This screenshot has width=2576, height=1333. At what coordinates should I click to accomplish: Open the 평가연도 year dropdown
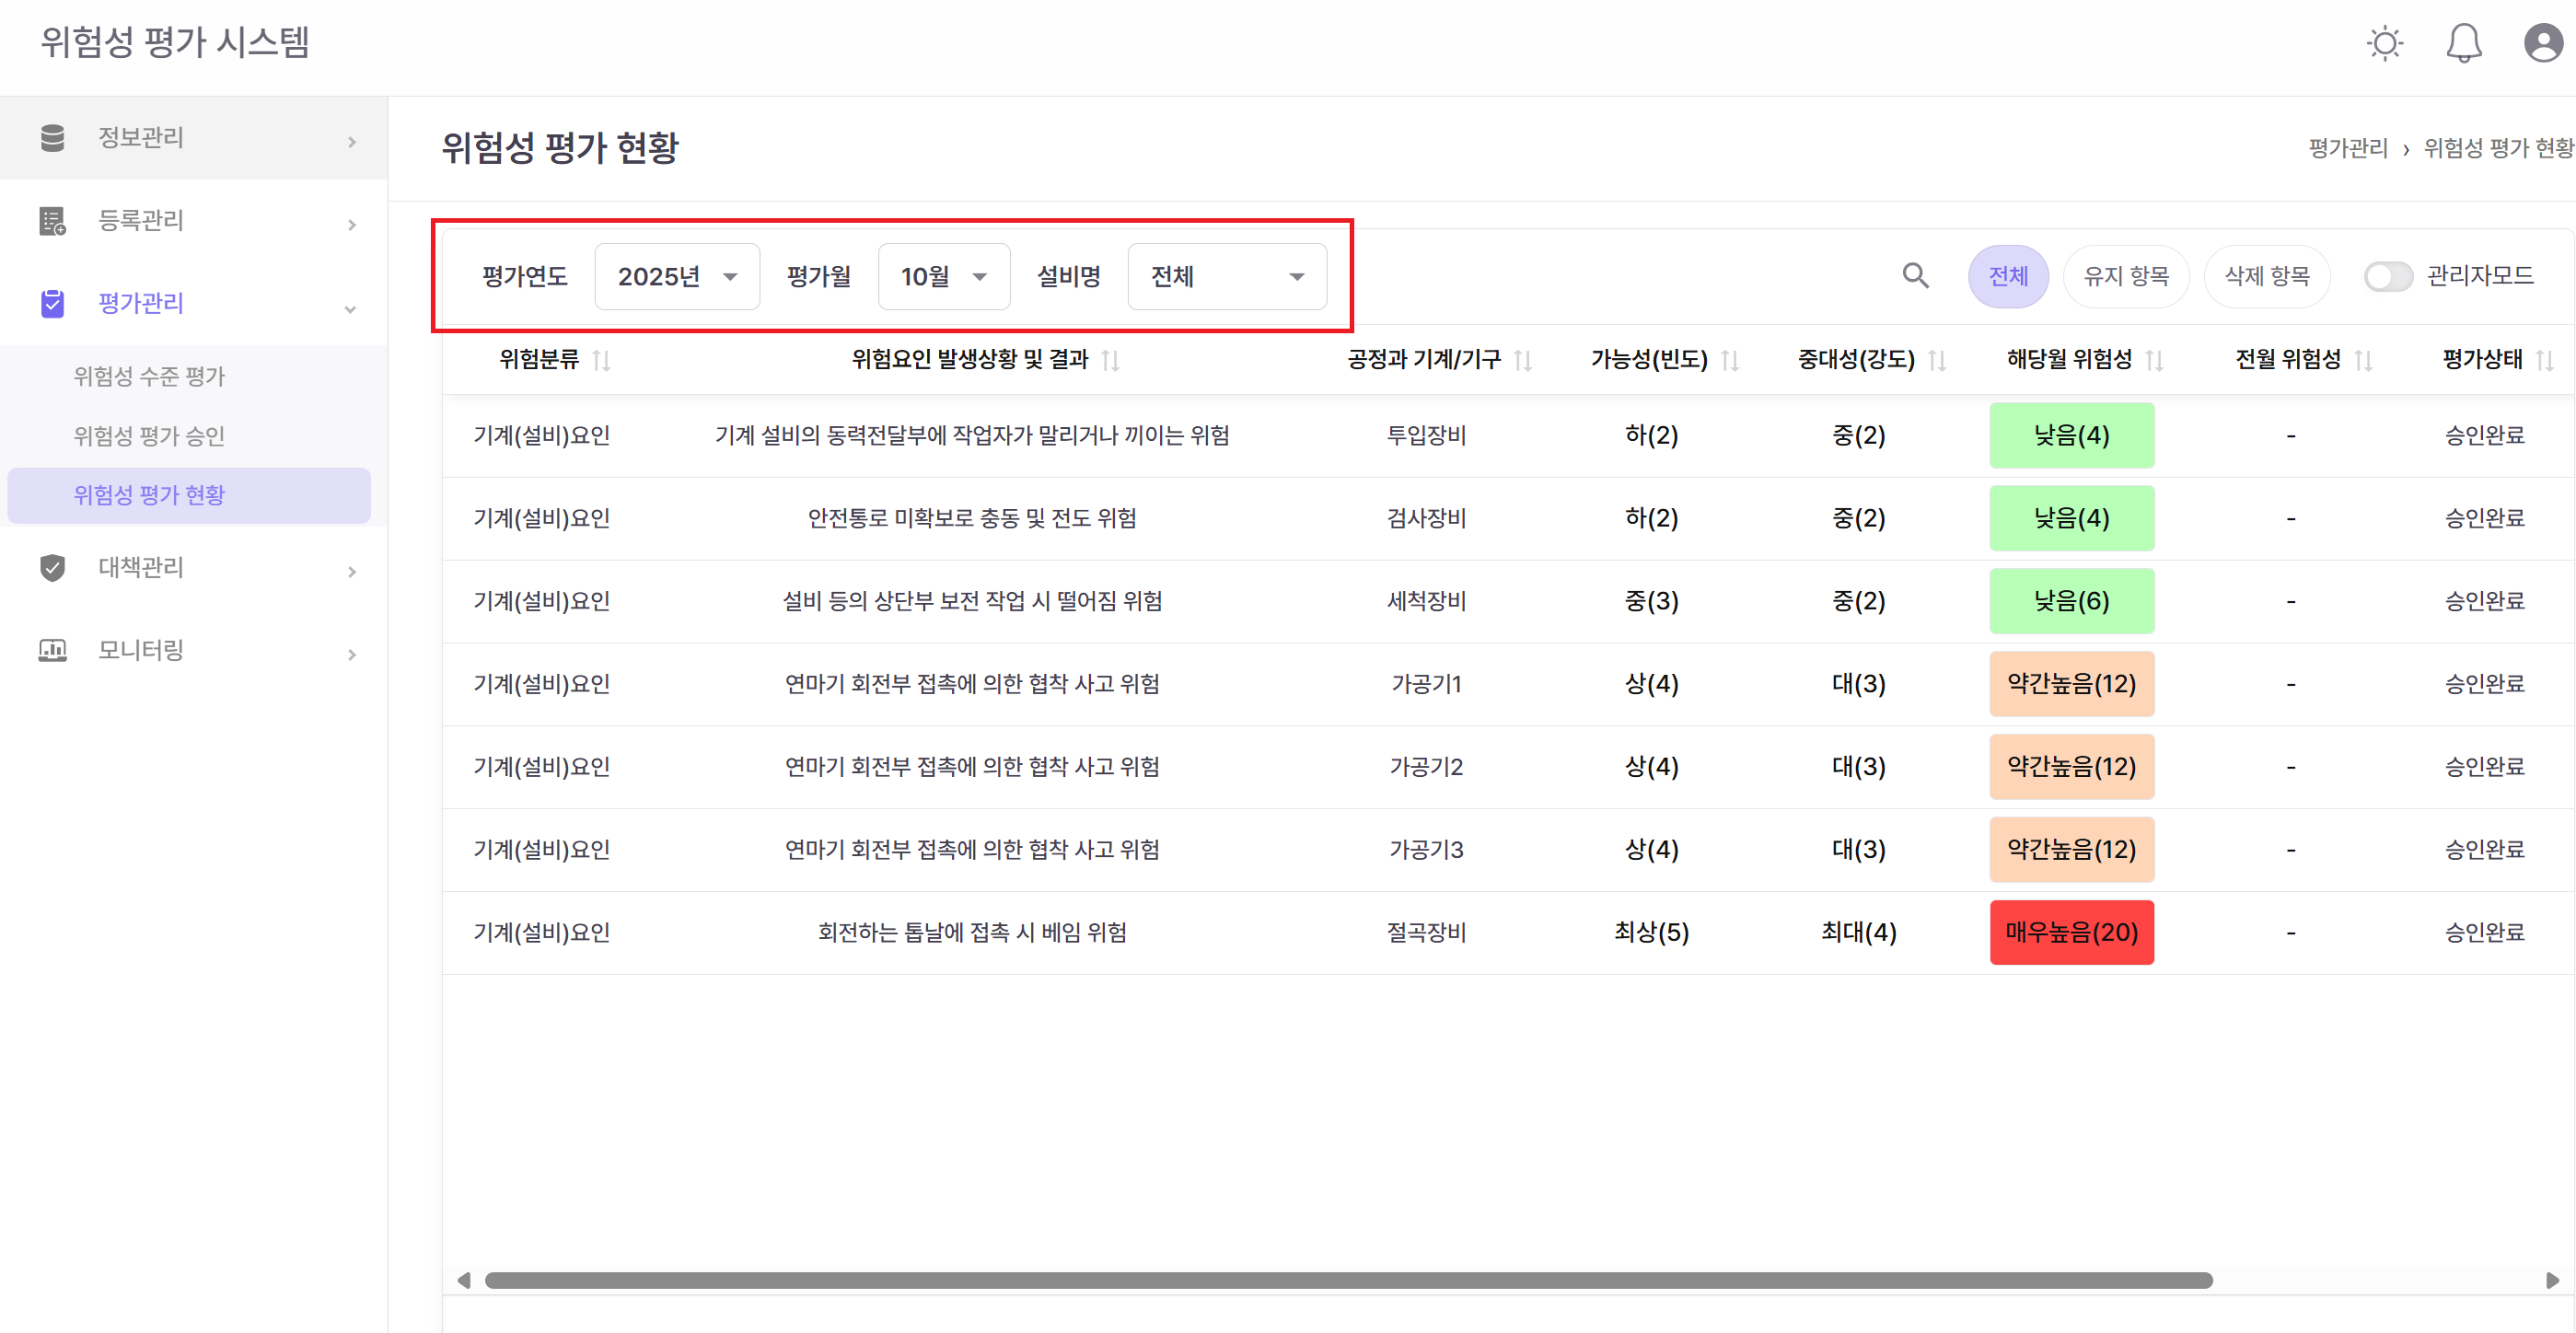pos(676,276)
